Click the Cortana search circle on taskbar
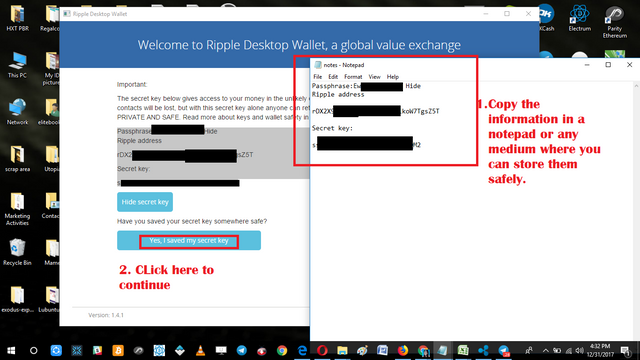This screenshot has width=640, height=360. click(33, 351)
